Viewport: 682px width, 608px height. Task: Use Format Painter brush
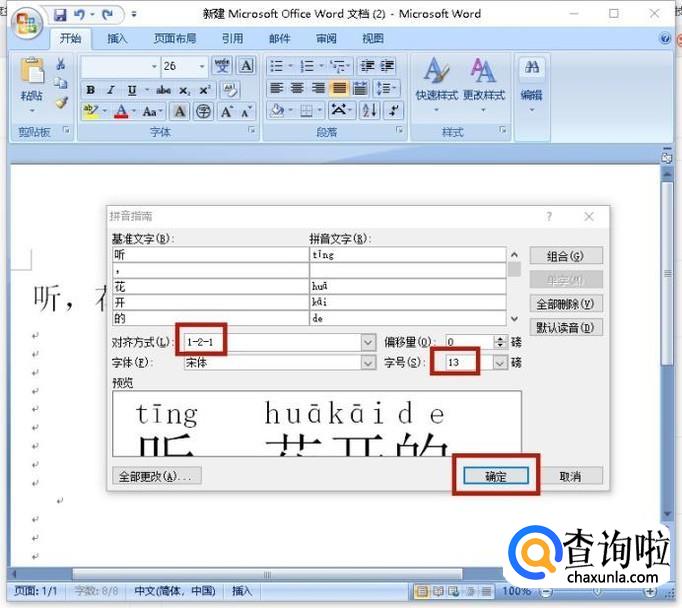tap(60, 103)
